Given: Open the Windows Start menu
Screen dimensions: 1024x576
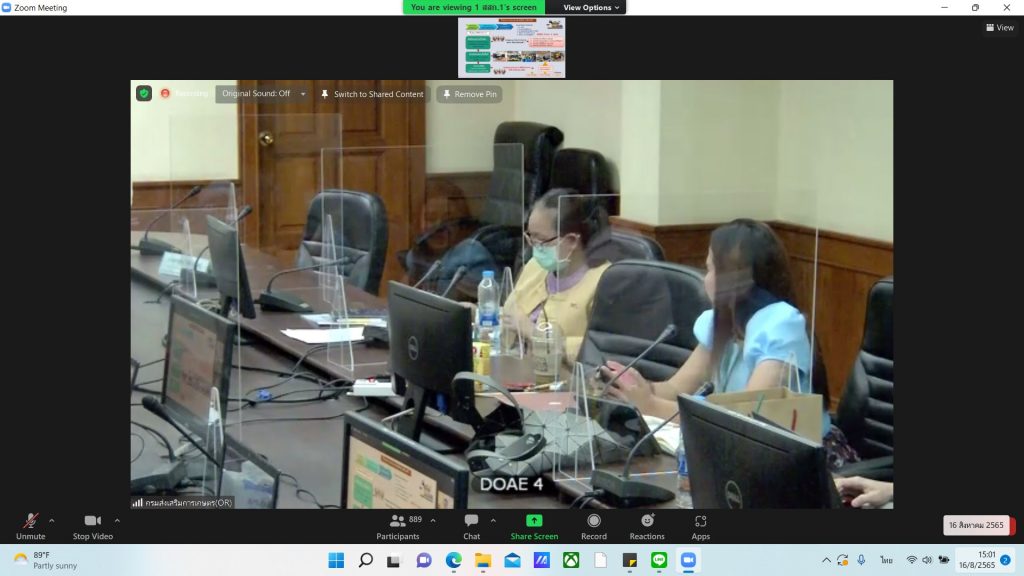Looking at the screenshot, I should (x=336, y=560).
